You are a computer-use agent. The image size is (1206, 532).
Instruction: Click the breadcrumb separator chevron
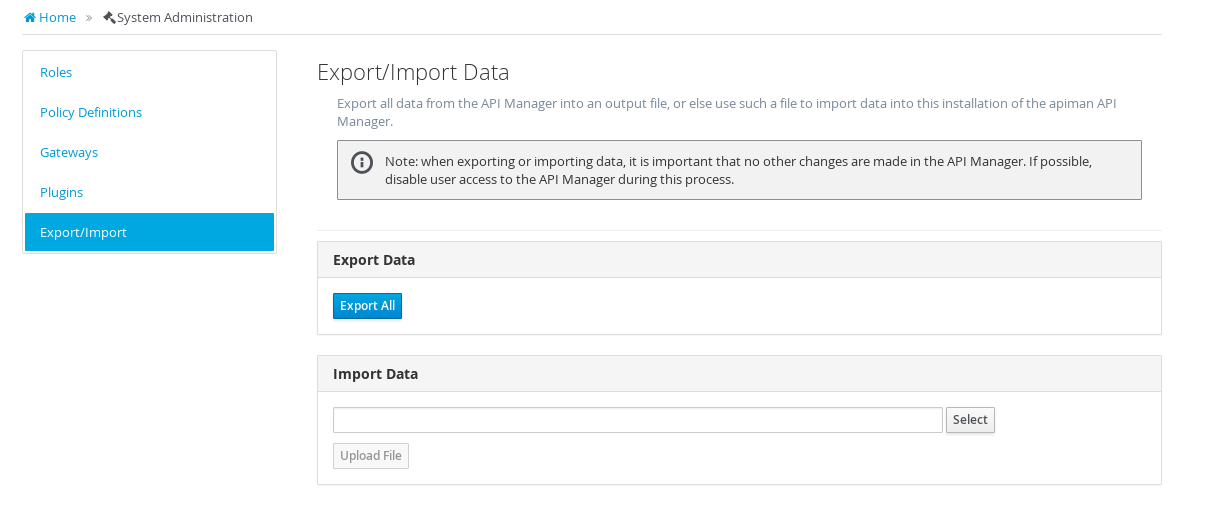[89, 18]
